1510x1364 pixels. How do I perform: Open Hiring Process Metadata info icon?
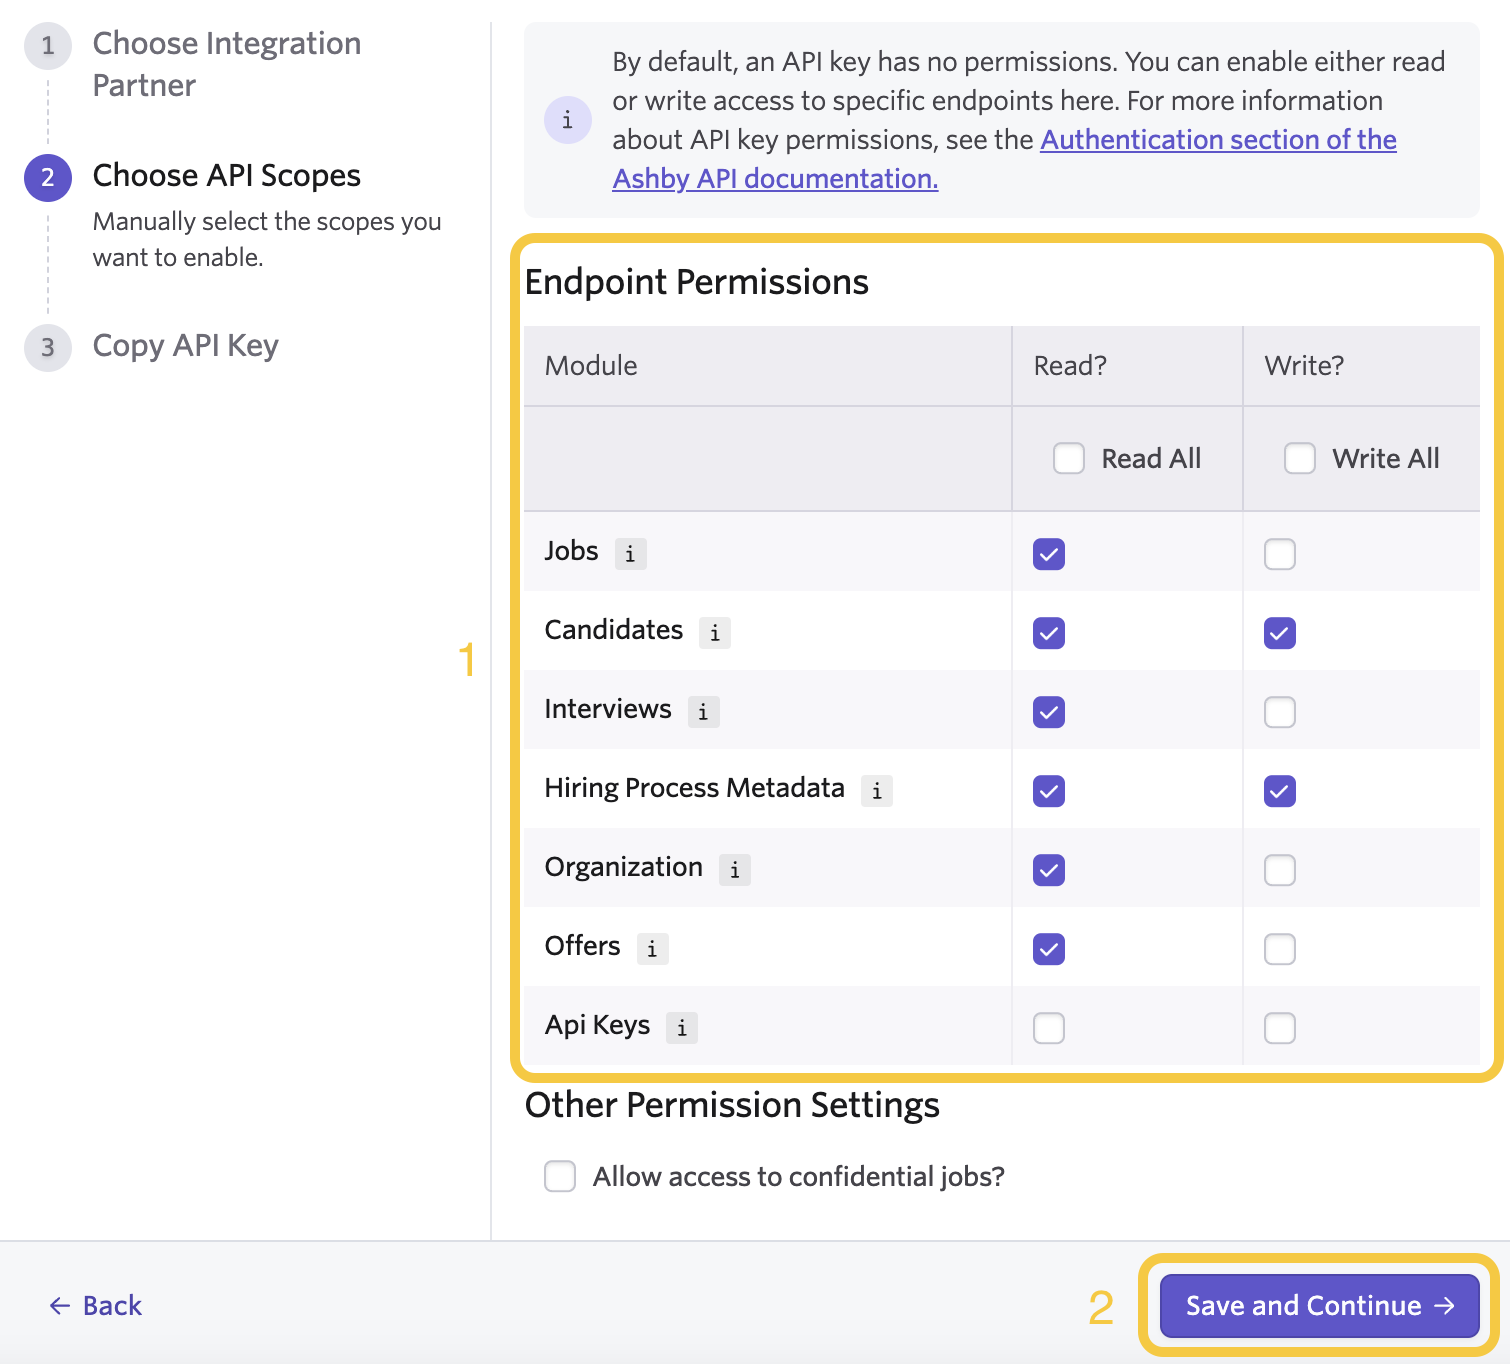pos(876,790)
